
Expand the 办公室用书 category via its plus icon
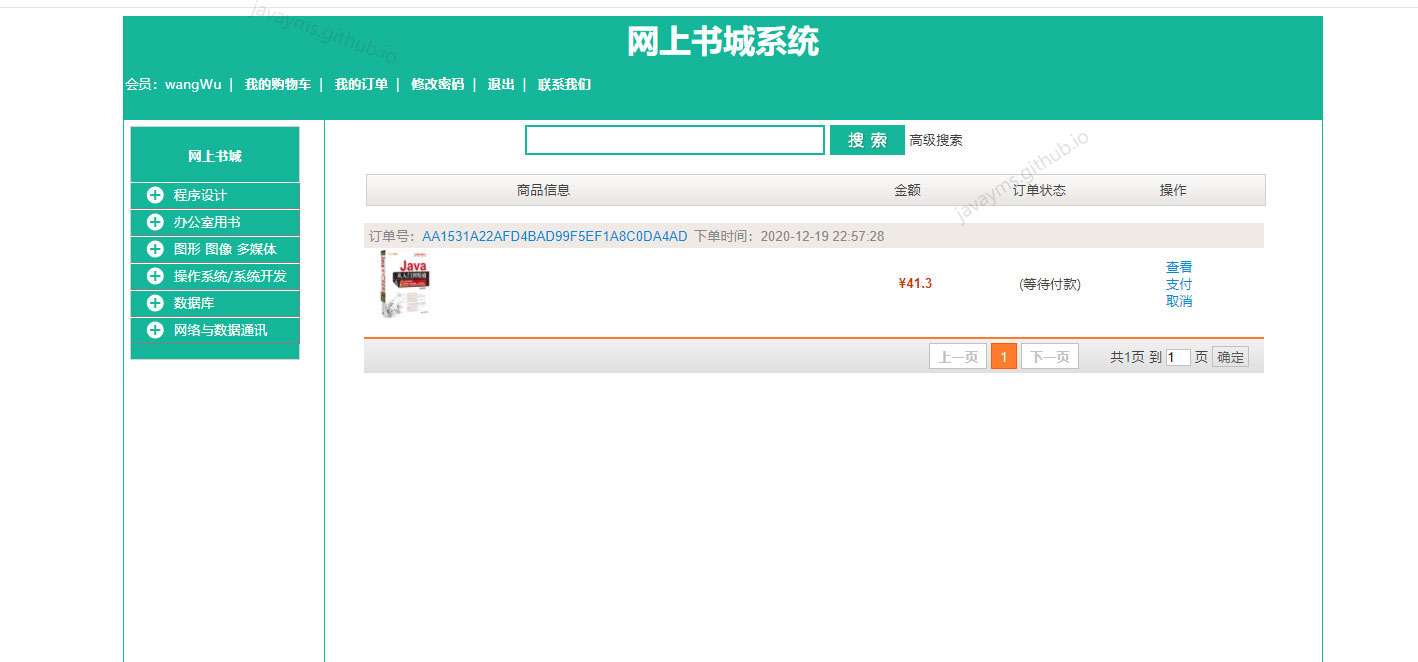click(155, 222)
